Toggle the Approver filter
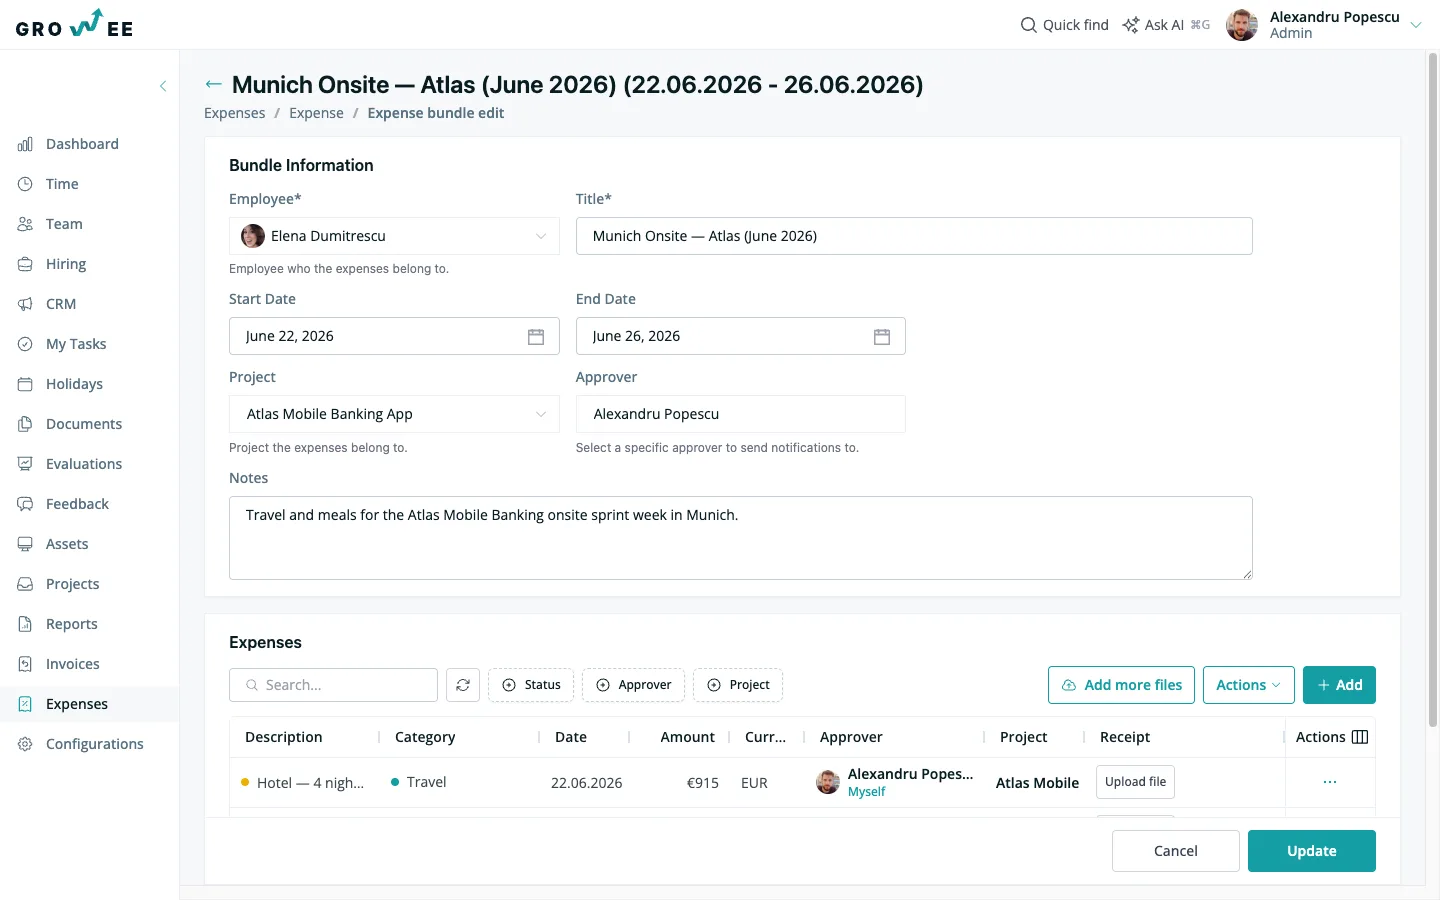The height and width of the screenshot is (900, 1440). click(634, 685)
